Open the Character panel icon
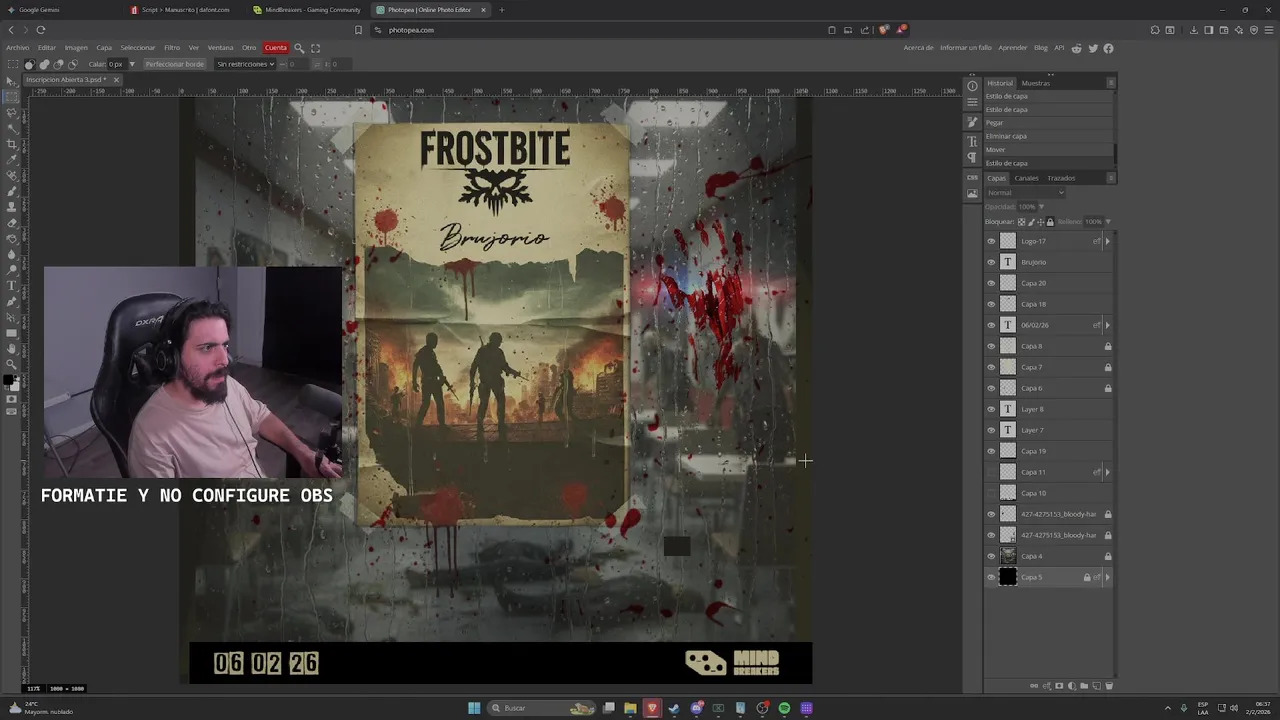The image size is (1280, 720). pyautogui.click(x=972, y=142)
